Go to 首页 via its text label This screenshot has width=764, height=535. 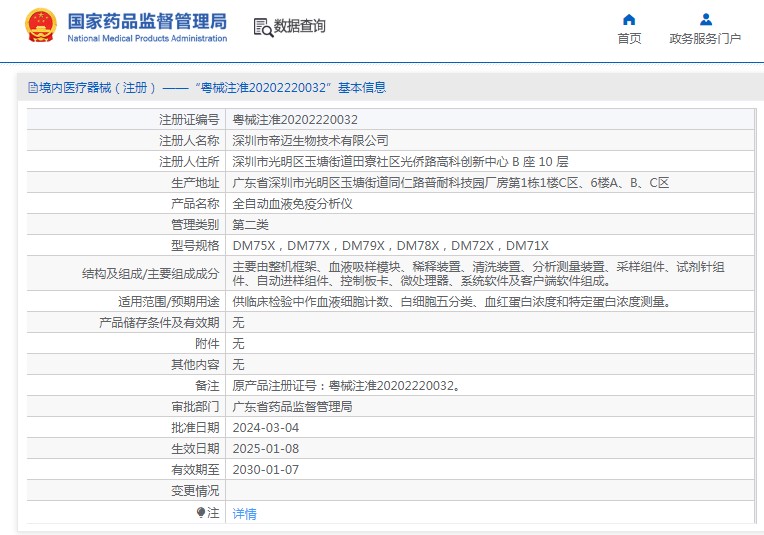point(629,39)
